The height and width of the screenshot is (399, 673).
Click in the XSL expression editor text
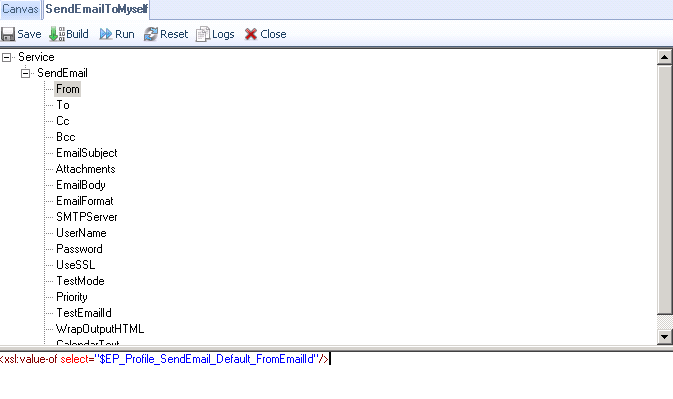(x=164, y=359)
